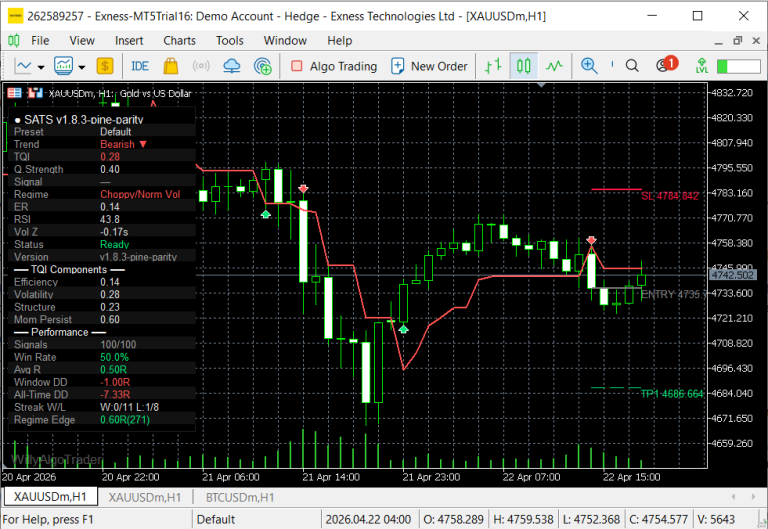Click the status bar date 2026.04.22 04:00
This screenshot has height=529, width=768.
(x=368, y=519)
